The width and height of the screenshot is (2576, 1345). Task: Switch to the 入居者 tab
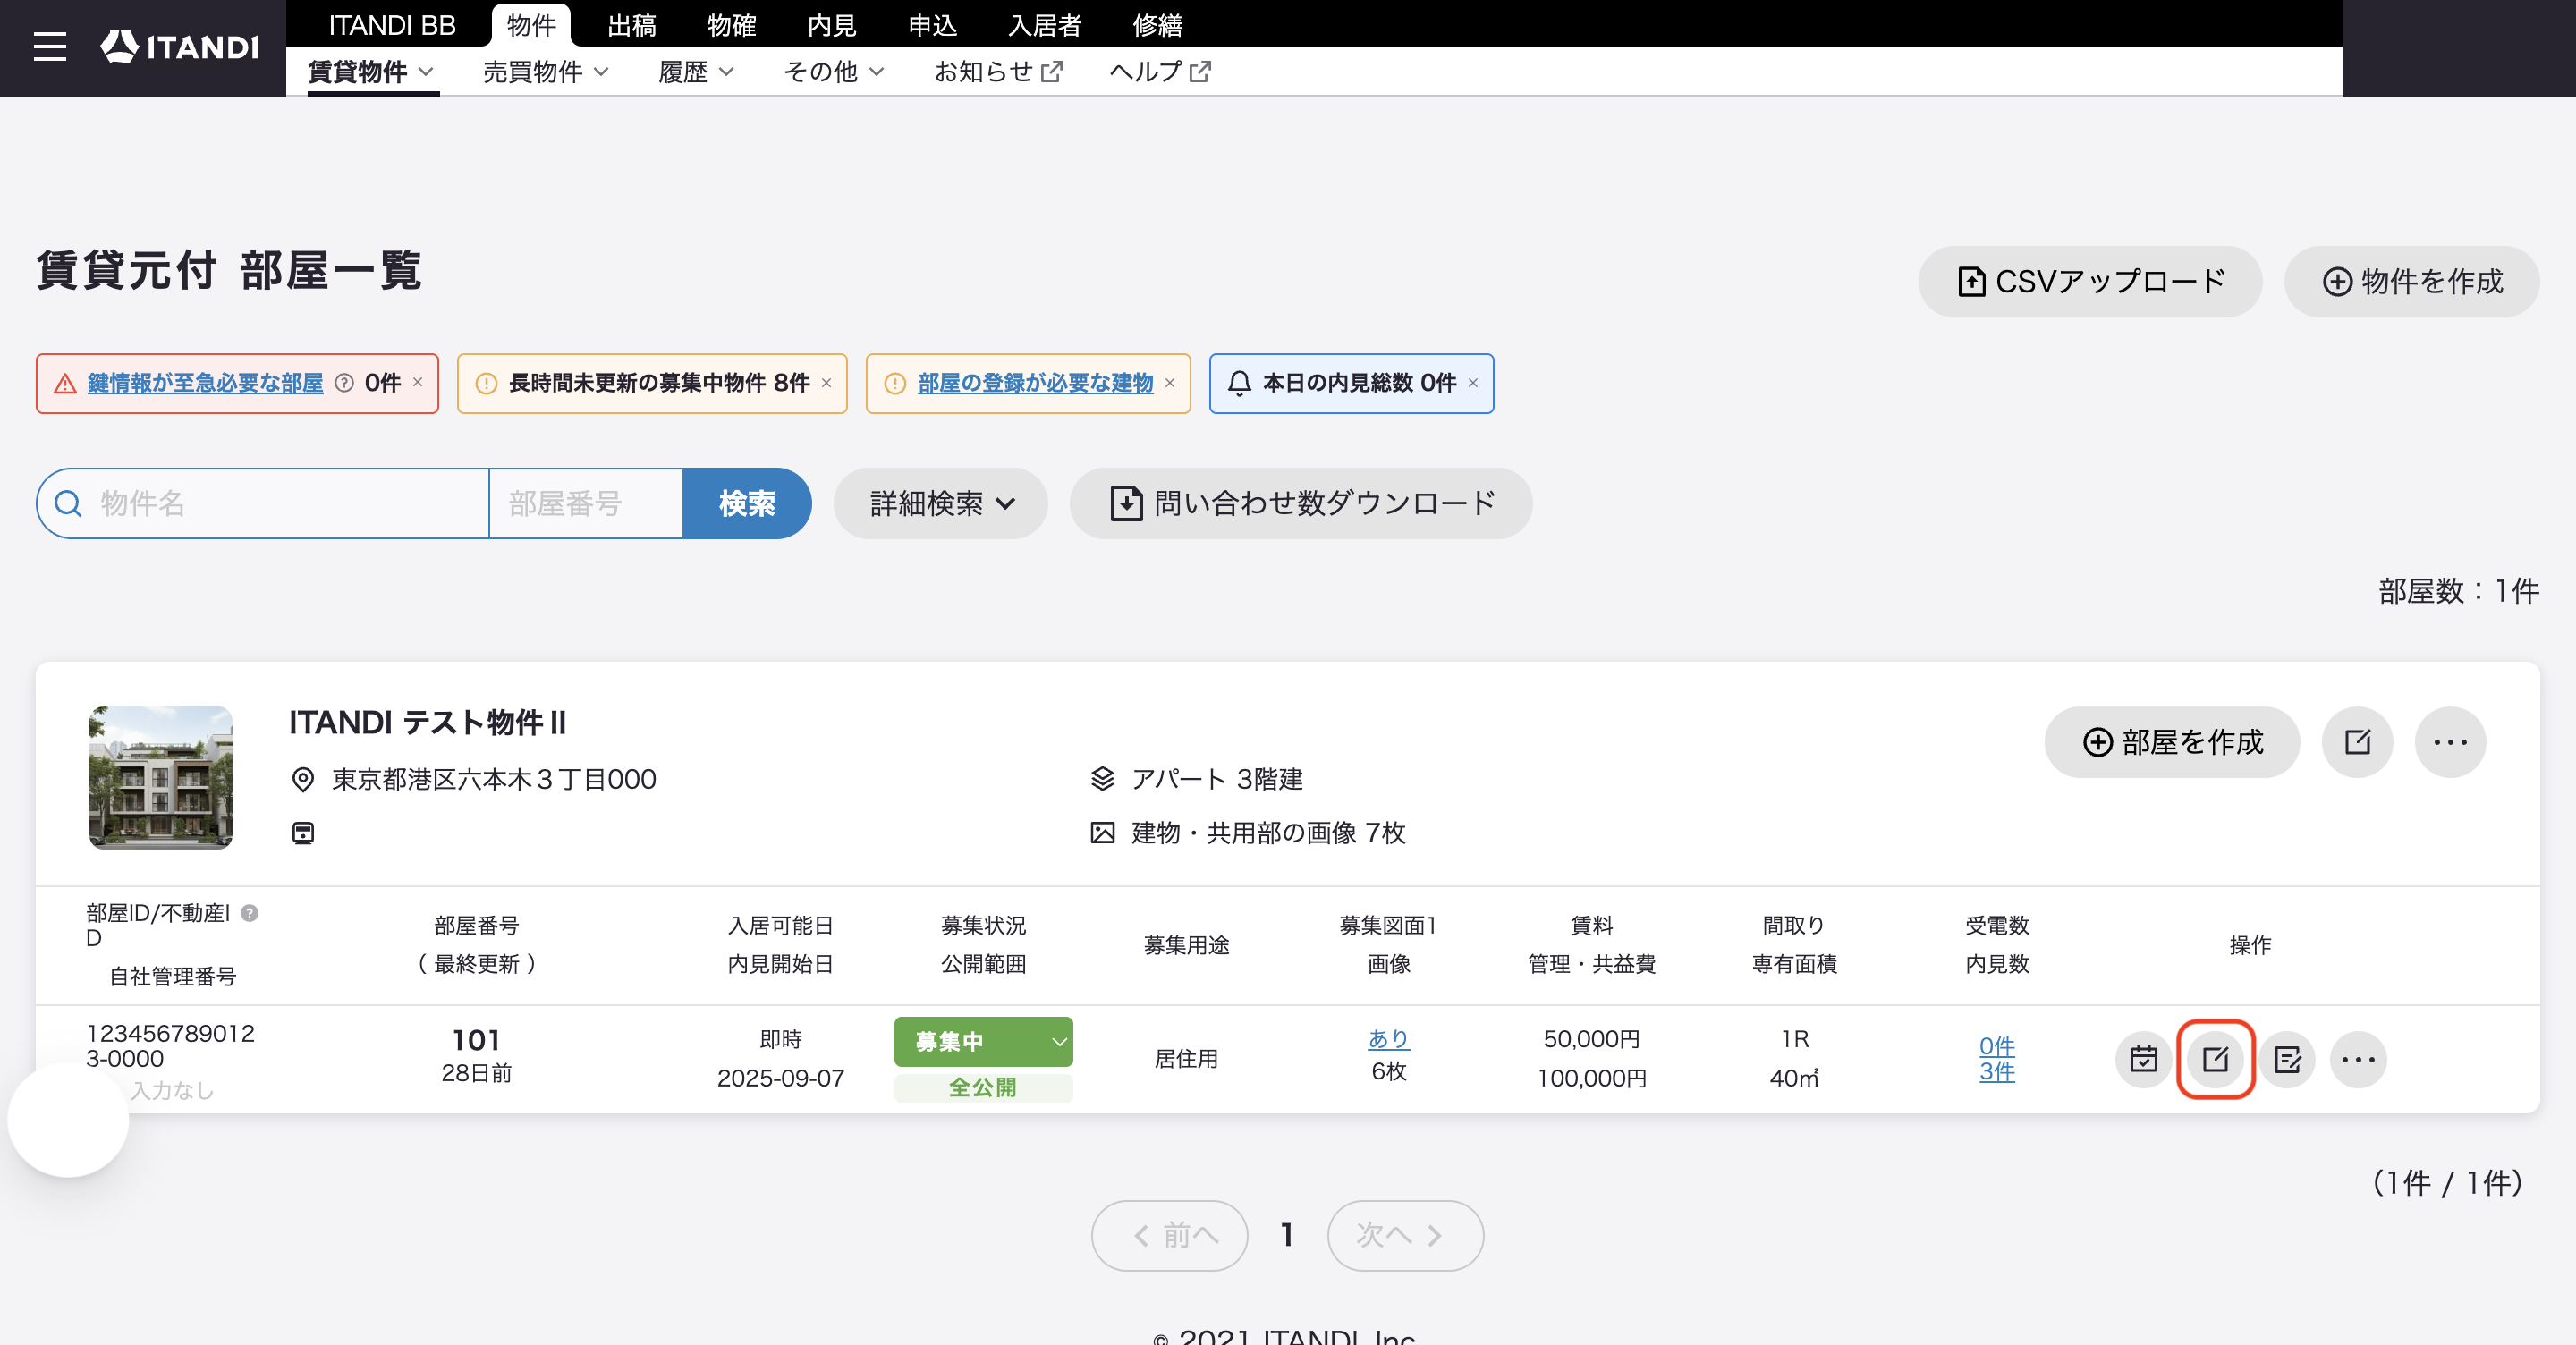pyautogui.click(x=1045, y=25)
